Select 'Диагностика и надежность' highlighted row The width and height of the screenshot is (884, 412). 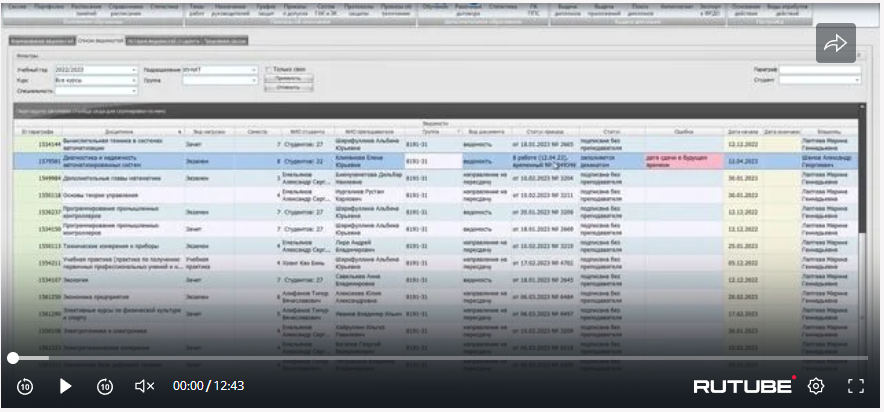click(120, 160)
